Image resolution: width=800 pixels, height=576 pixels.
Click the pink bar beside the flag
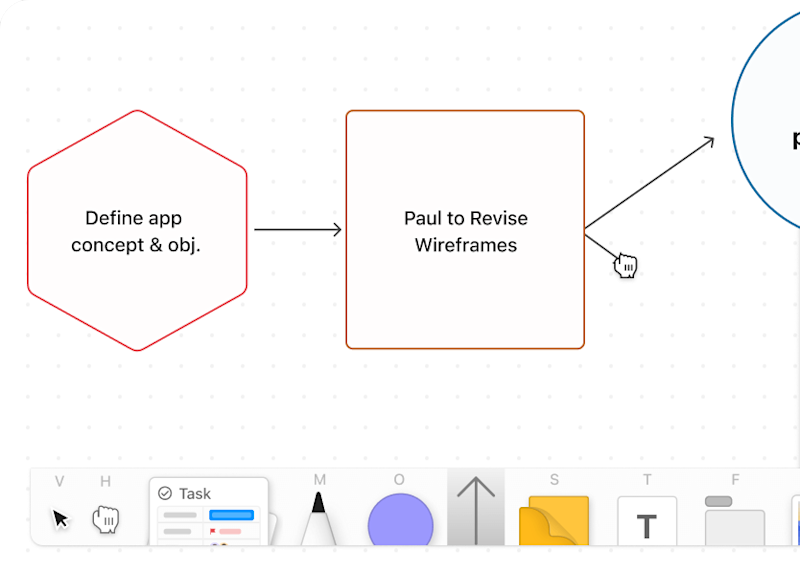point(230,531)
